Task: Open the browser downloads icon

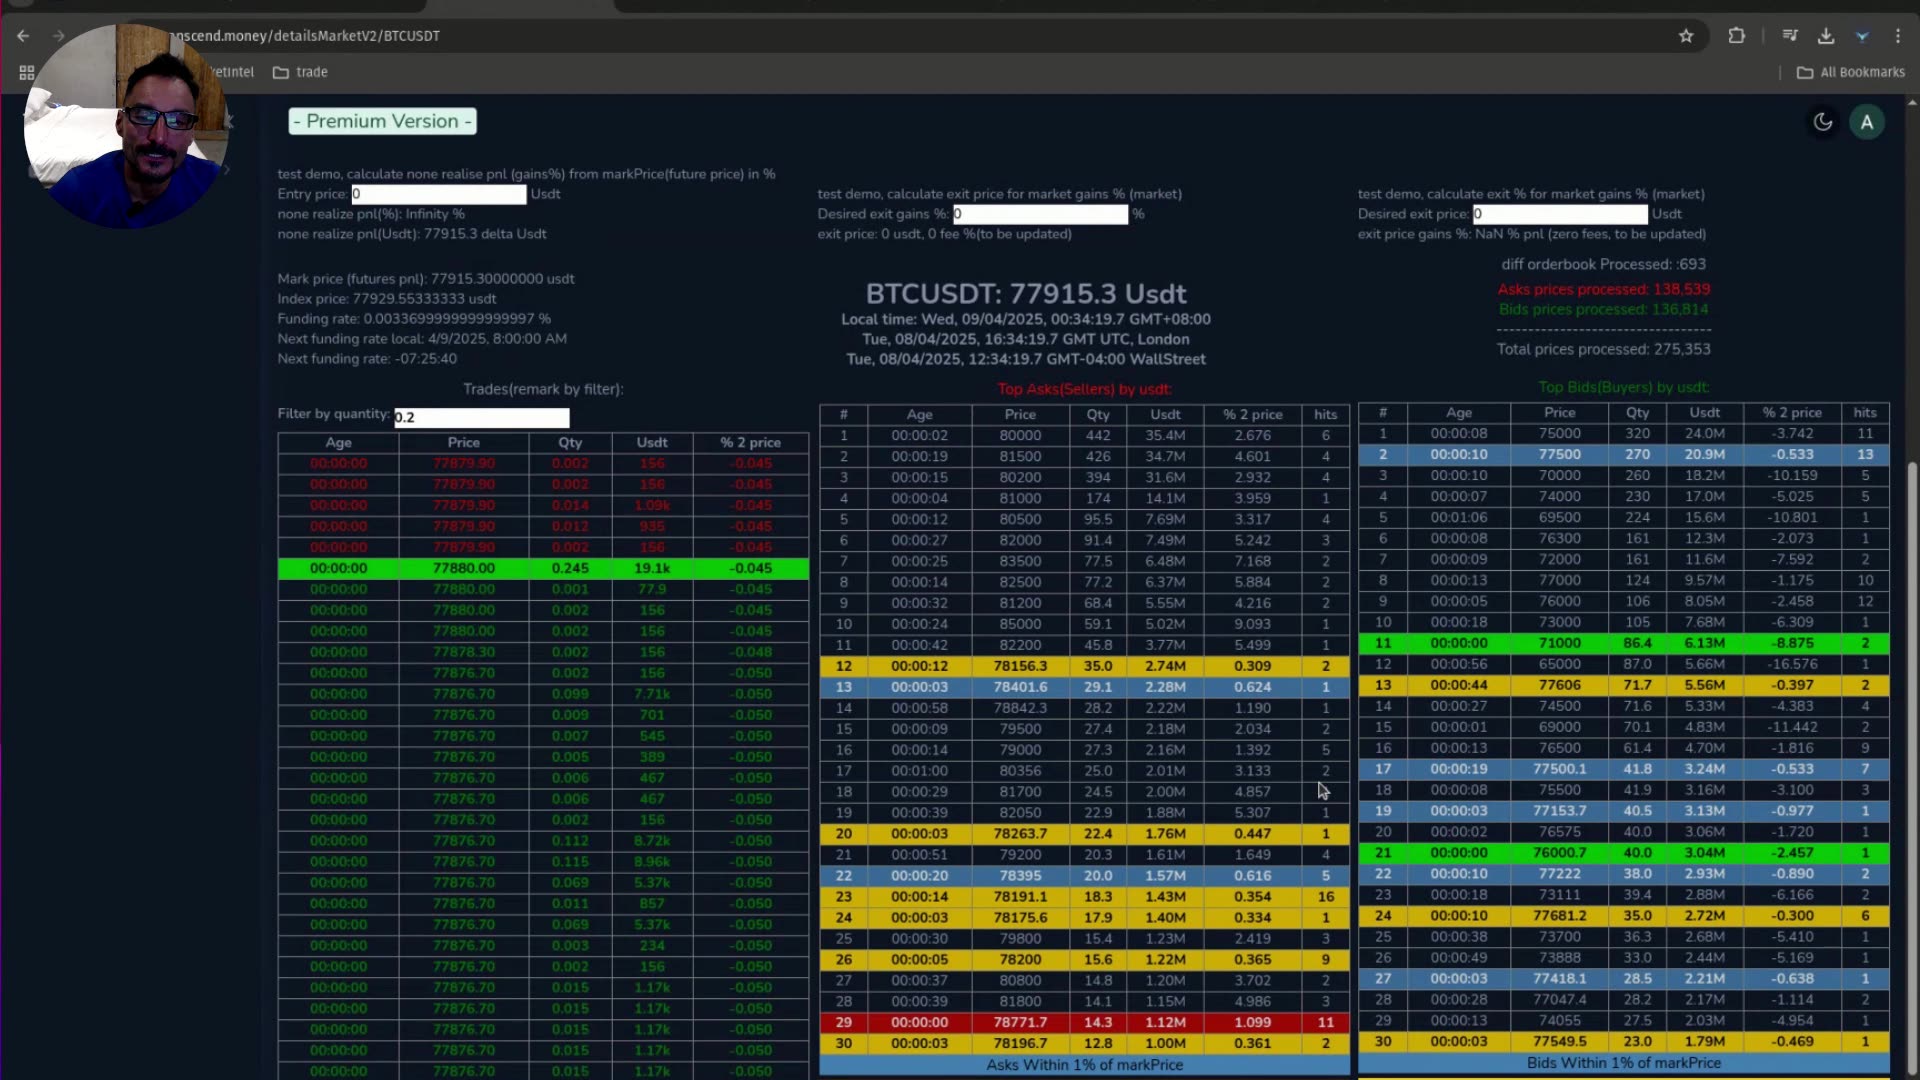Action: (x=1826, y=36)
